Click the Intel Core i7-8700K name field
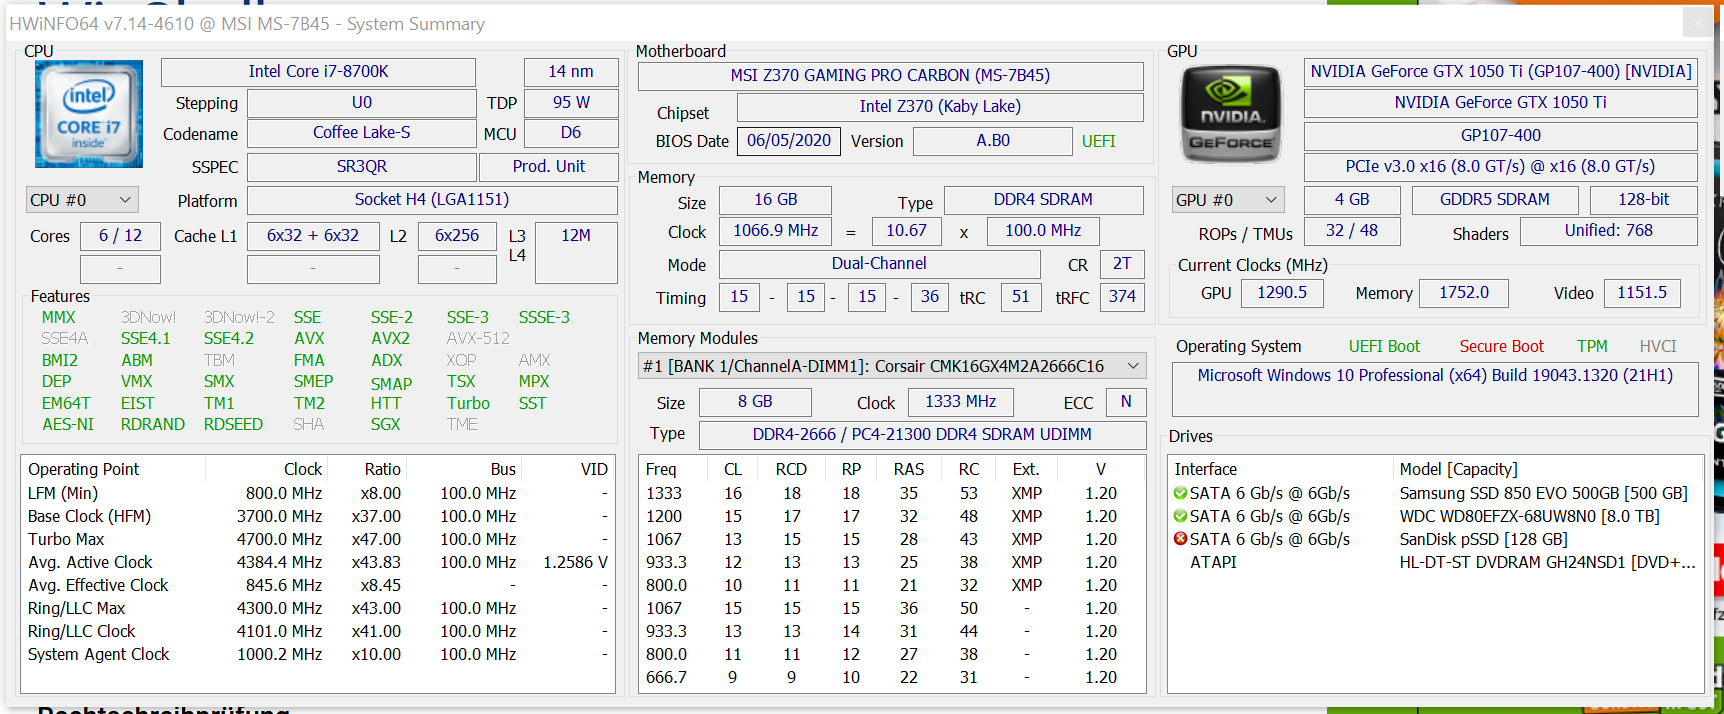 click(x=318, y=72)
